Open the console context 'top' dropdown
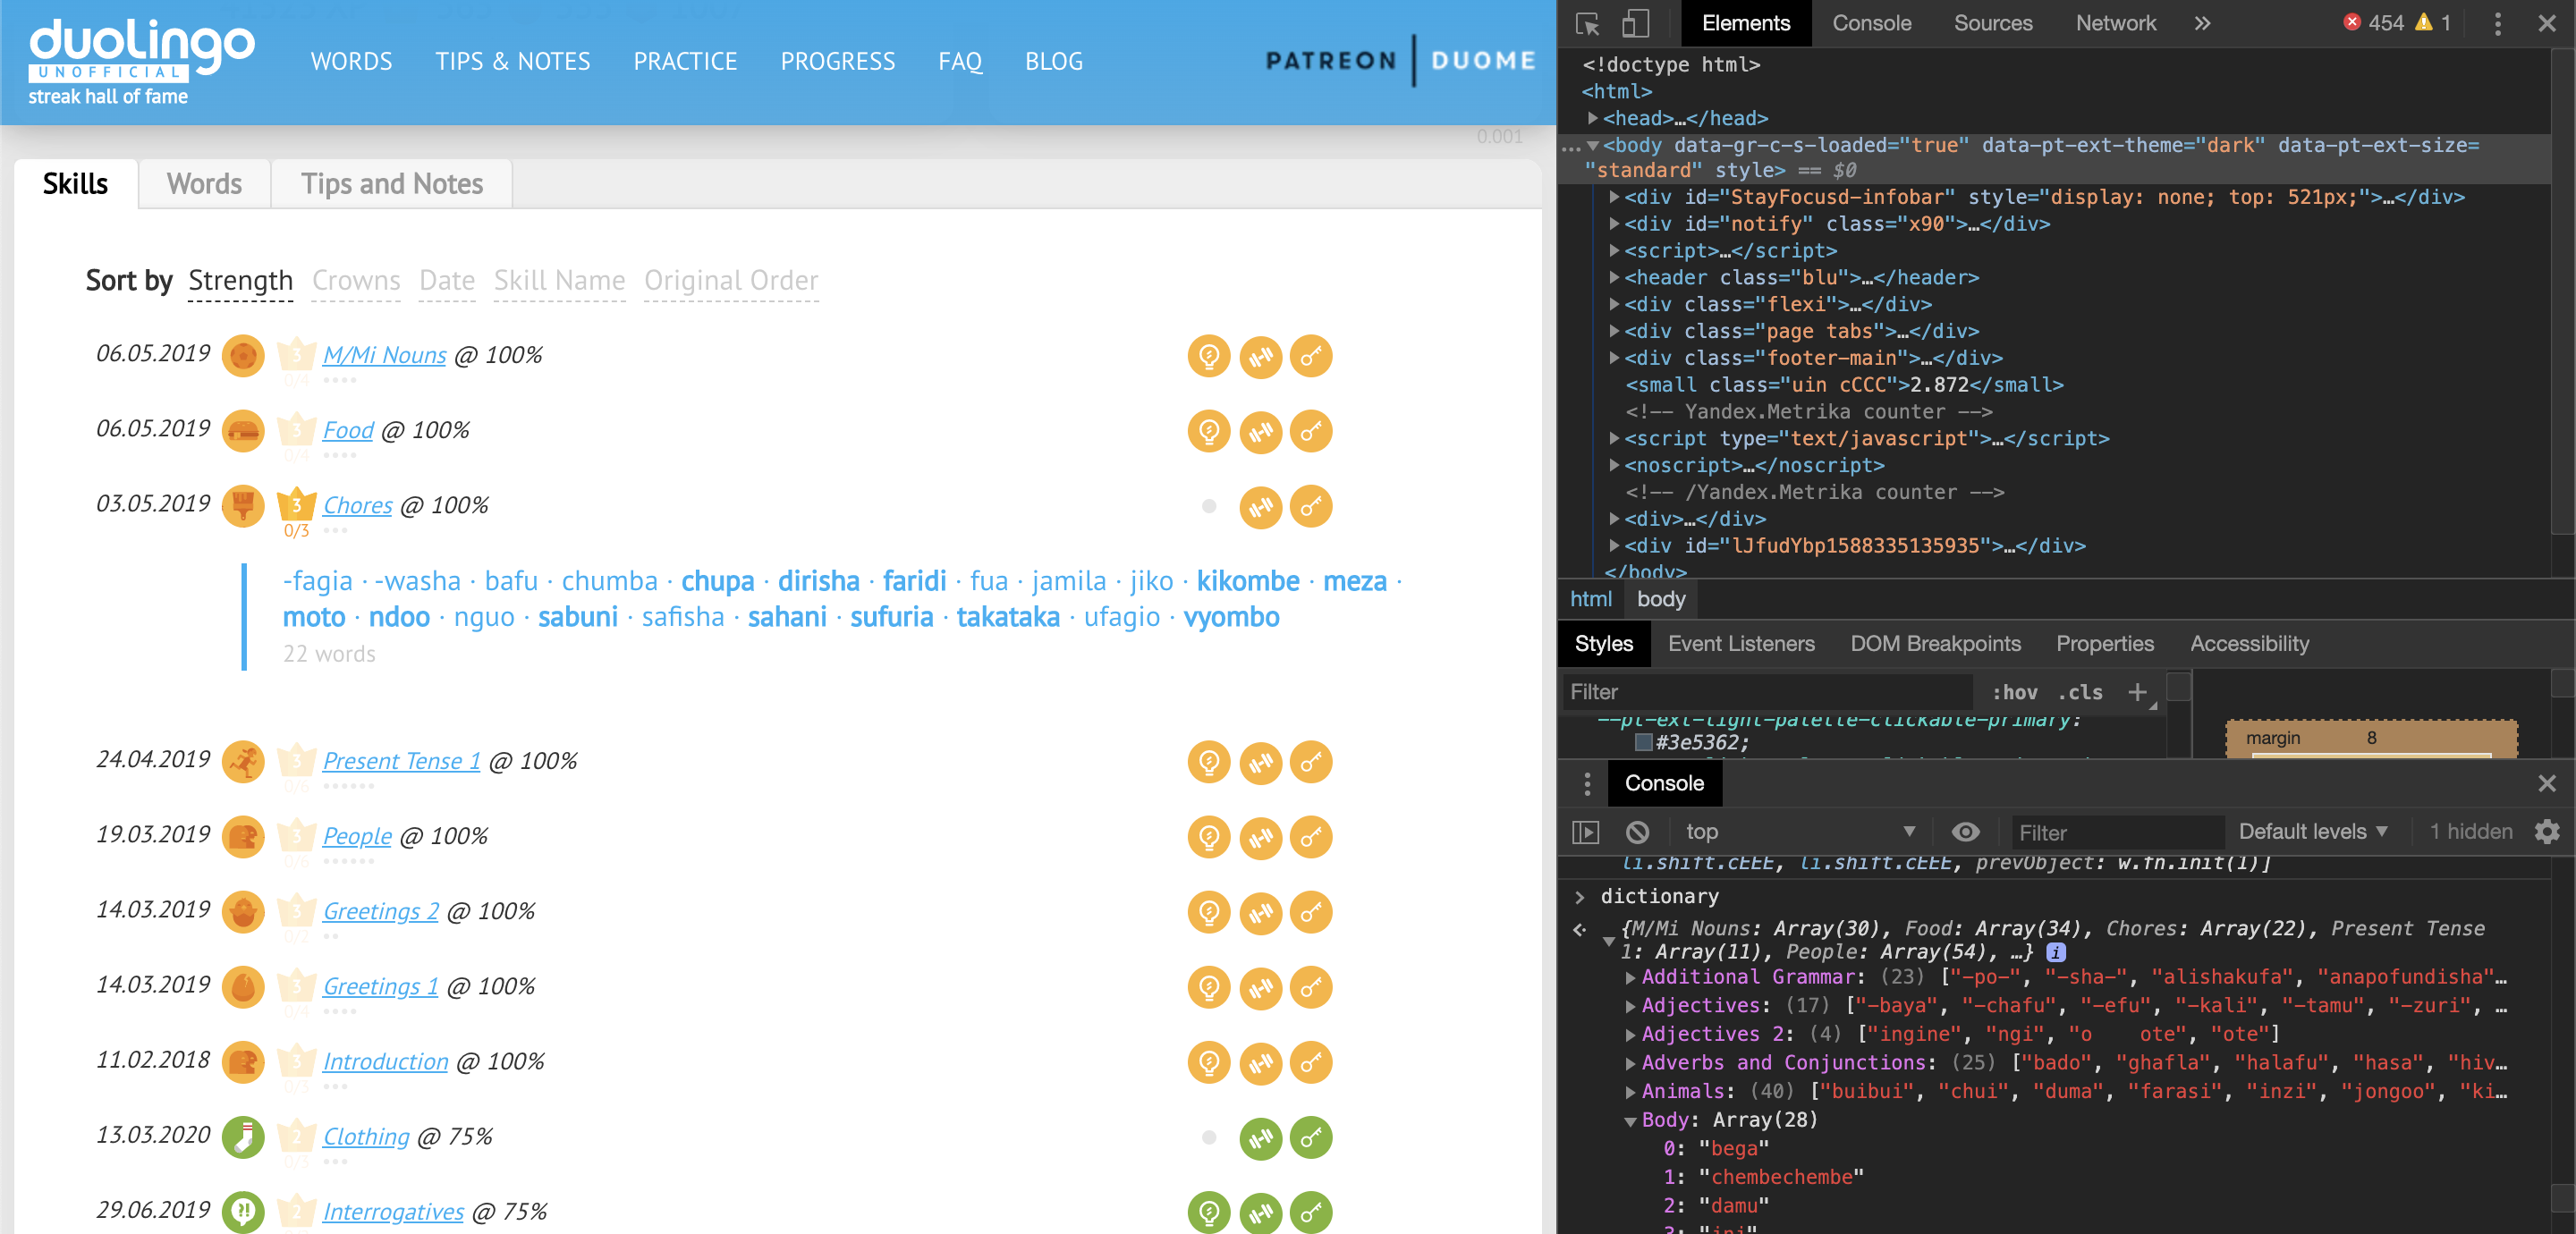Image resolution: width=2576 pixels, height=1234 pixels. point(1800,832)
